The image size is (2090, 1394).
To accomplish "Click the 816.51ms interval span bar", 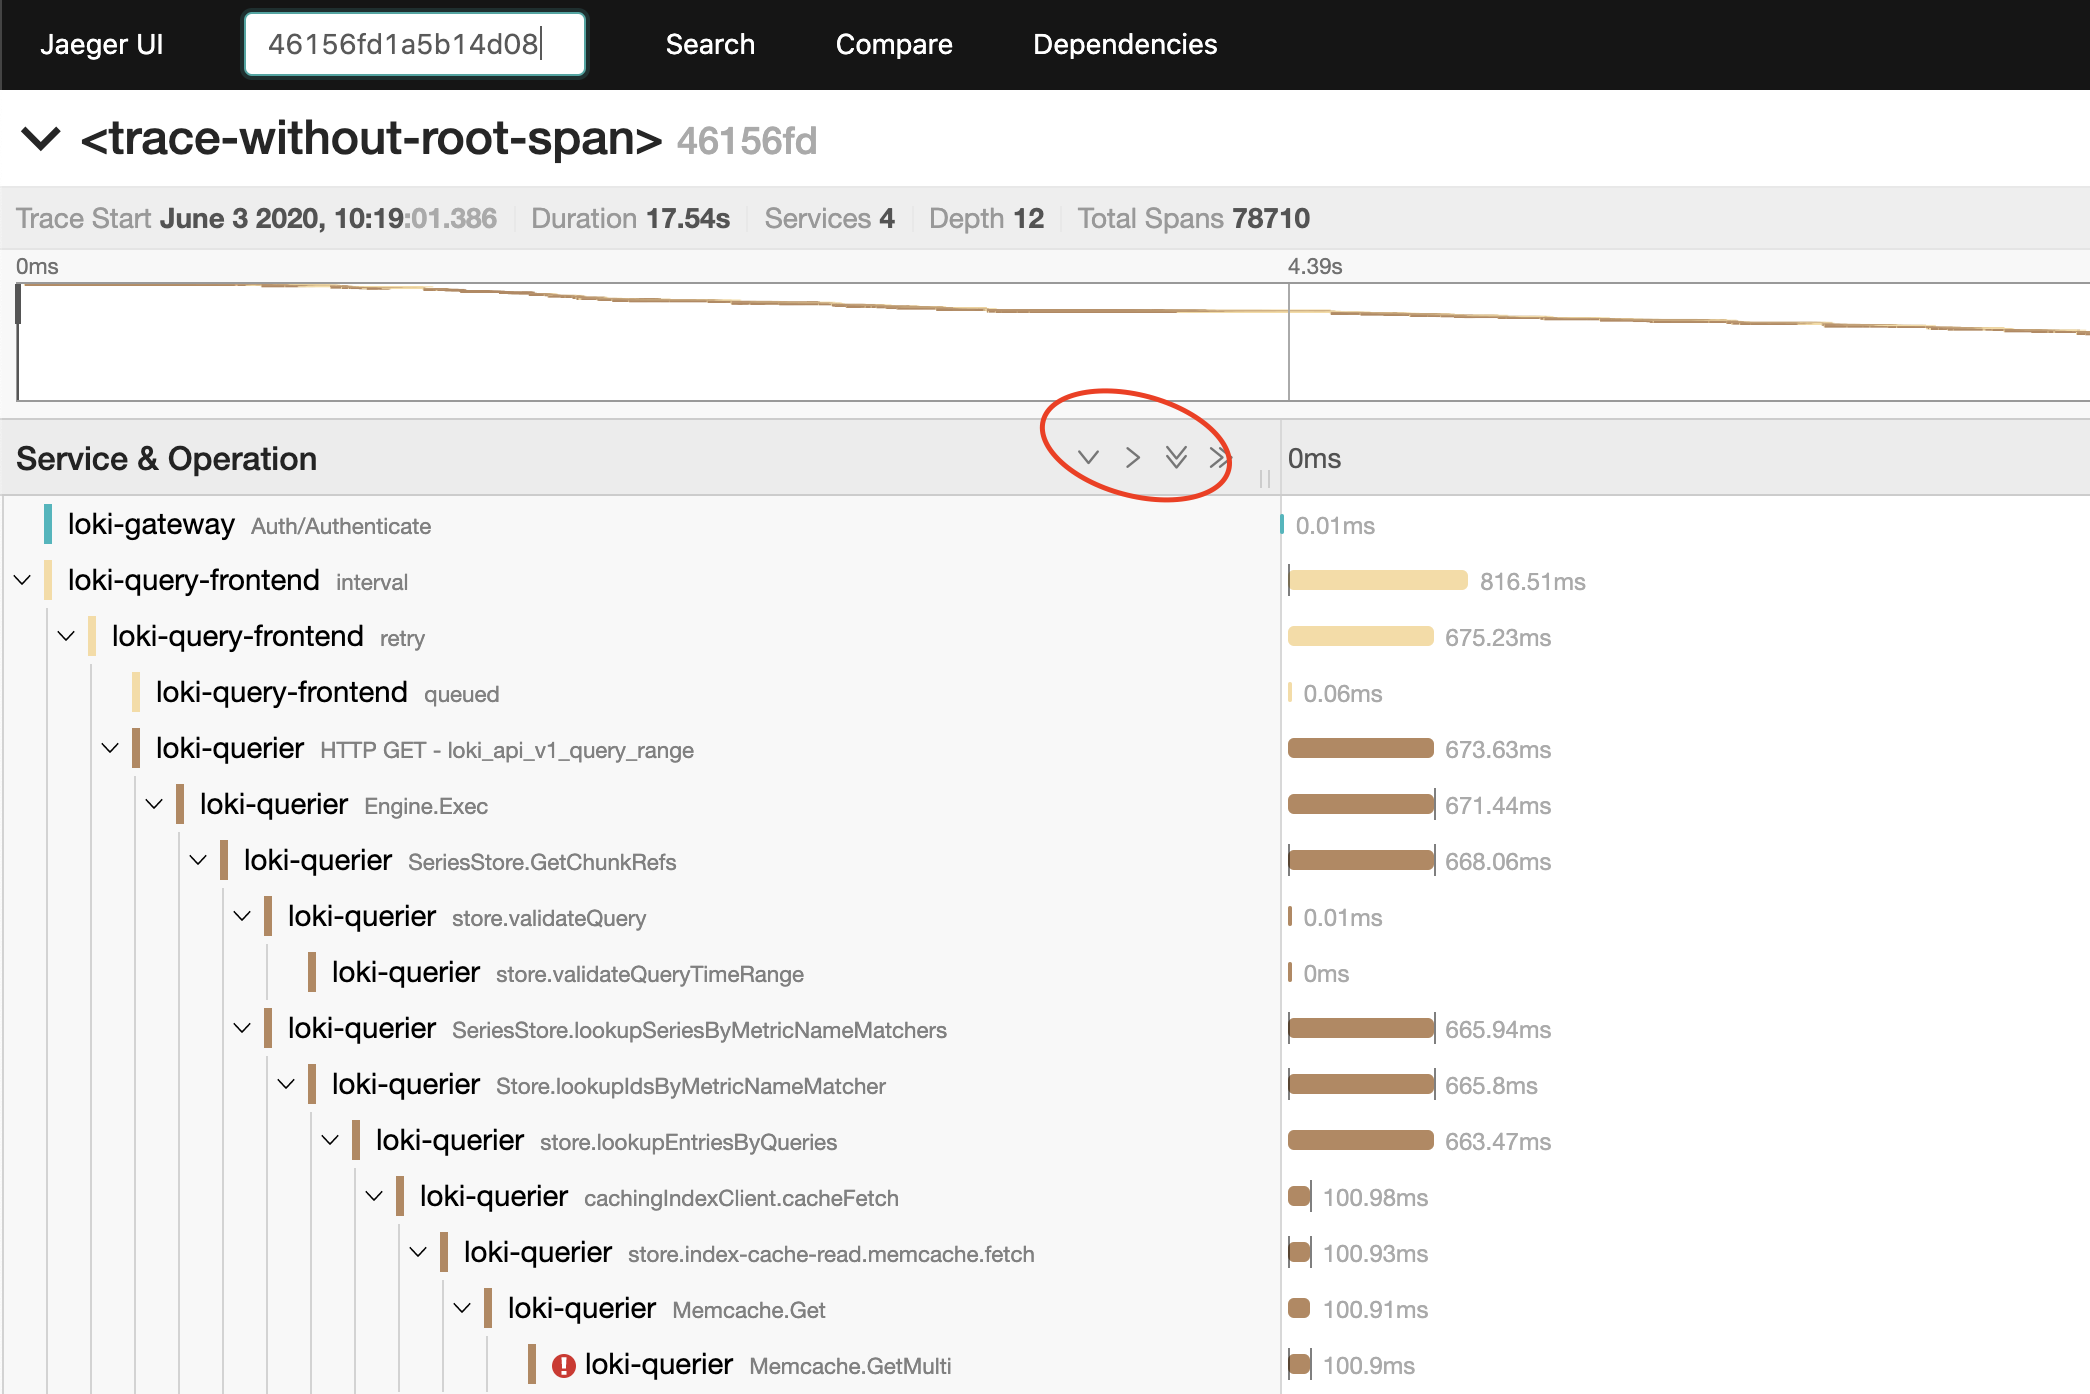I will click(x=1378, y=581).
